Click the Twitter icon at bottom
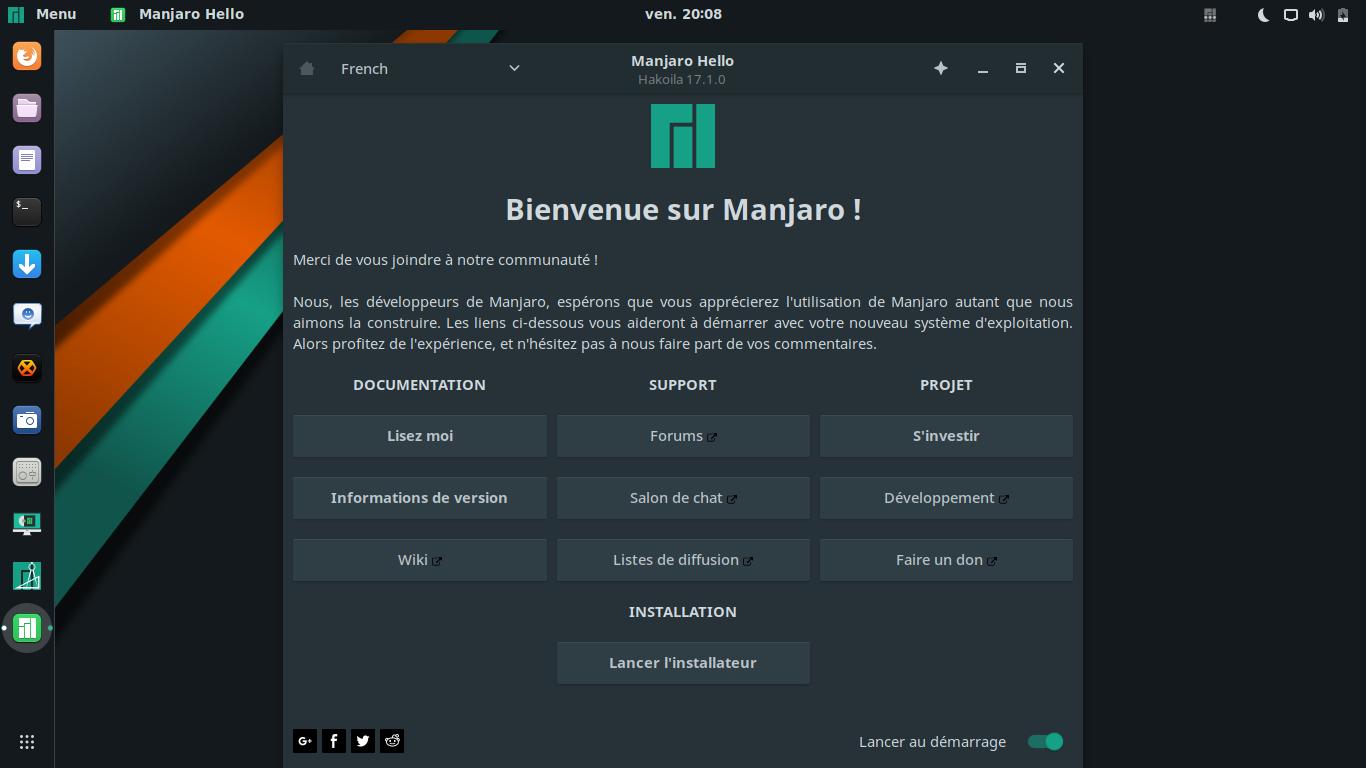 [363, 741]
